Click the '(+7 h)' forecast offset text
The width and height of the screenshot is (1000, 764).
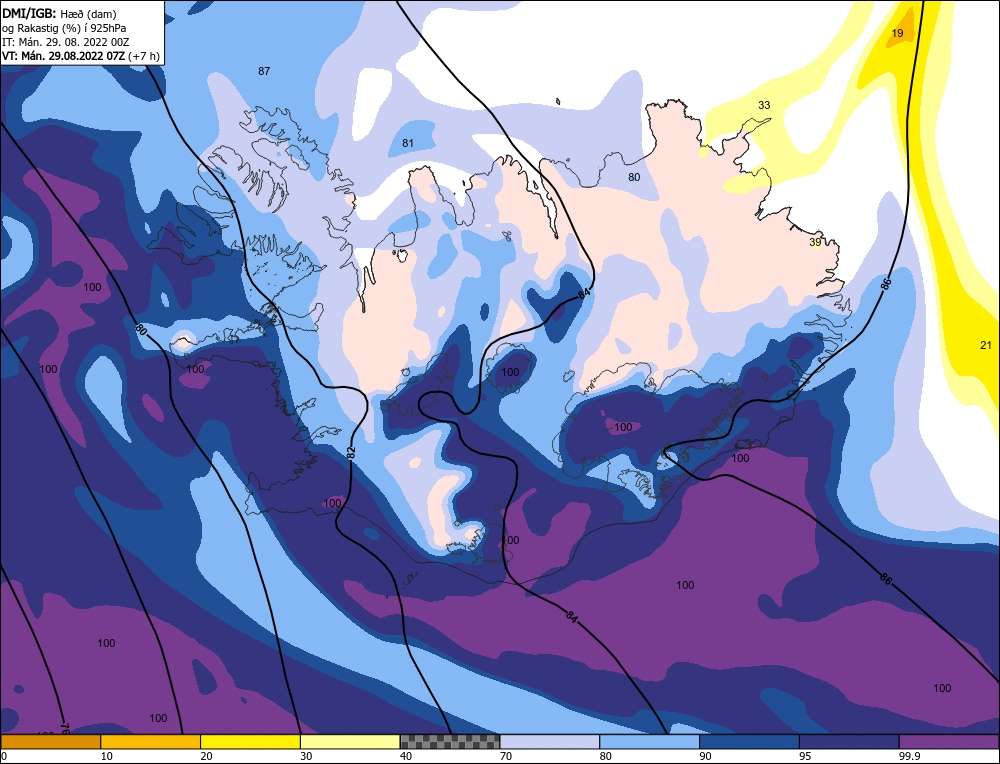click(x=144, y=56)
